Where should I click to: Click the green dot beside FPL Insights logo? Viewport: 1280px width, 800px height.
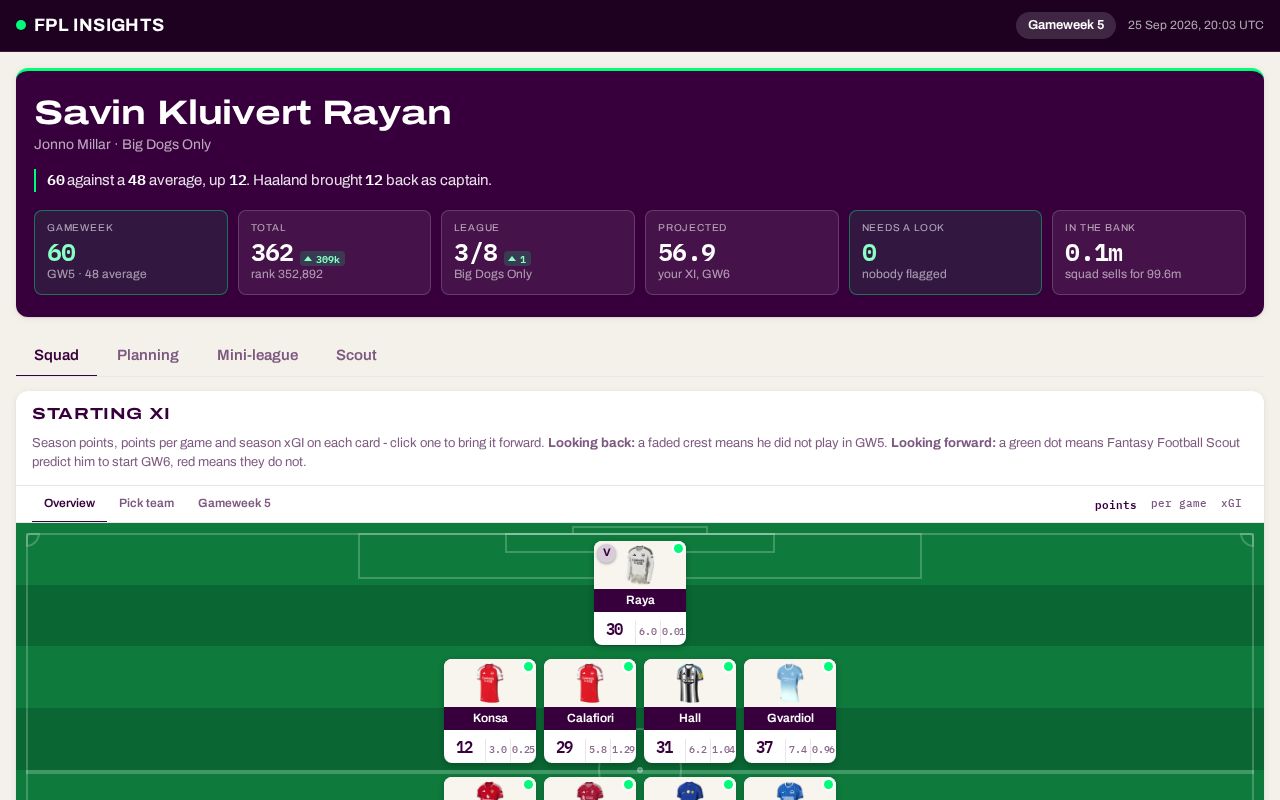(21, 25)
